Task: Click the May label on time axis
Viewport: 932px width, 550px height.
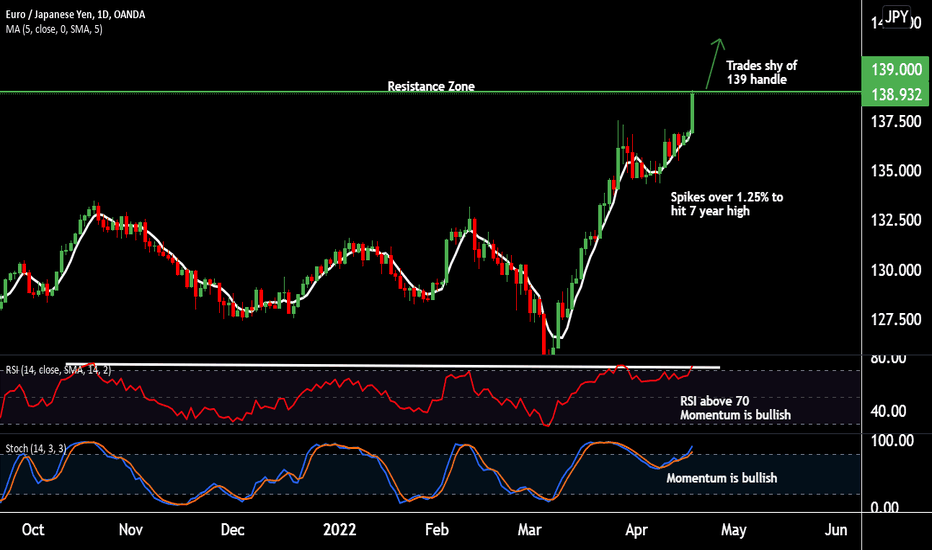Action: 733,530
